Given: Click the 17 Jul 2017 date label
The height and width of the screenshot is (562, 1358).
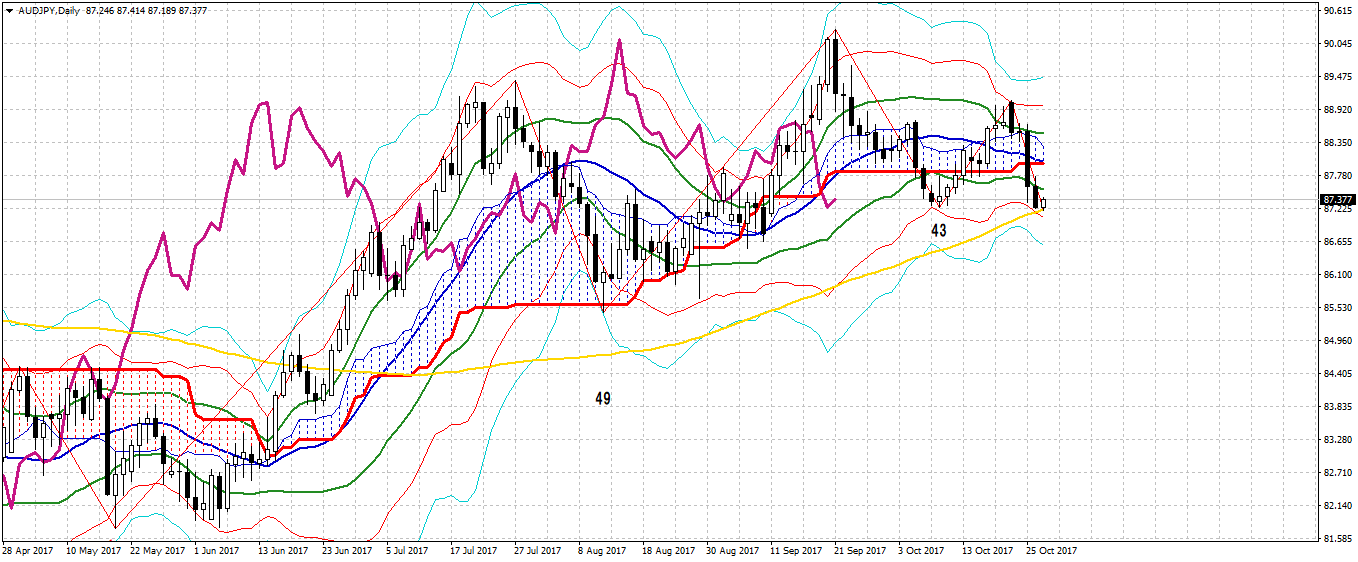Looking at the screenshot, I should pyautogui.click(x=474, y=551).
